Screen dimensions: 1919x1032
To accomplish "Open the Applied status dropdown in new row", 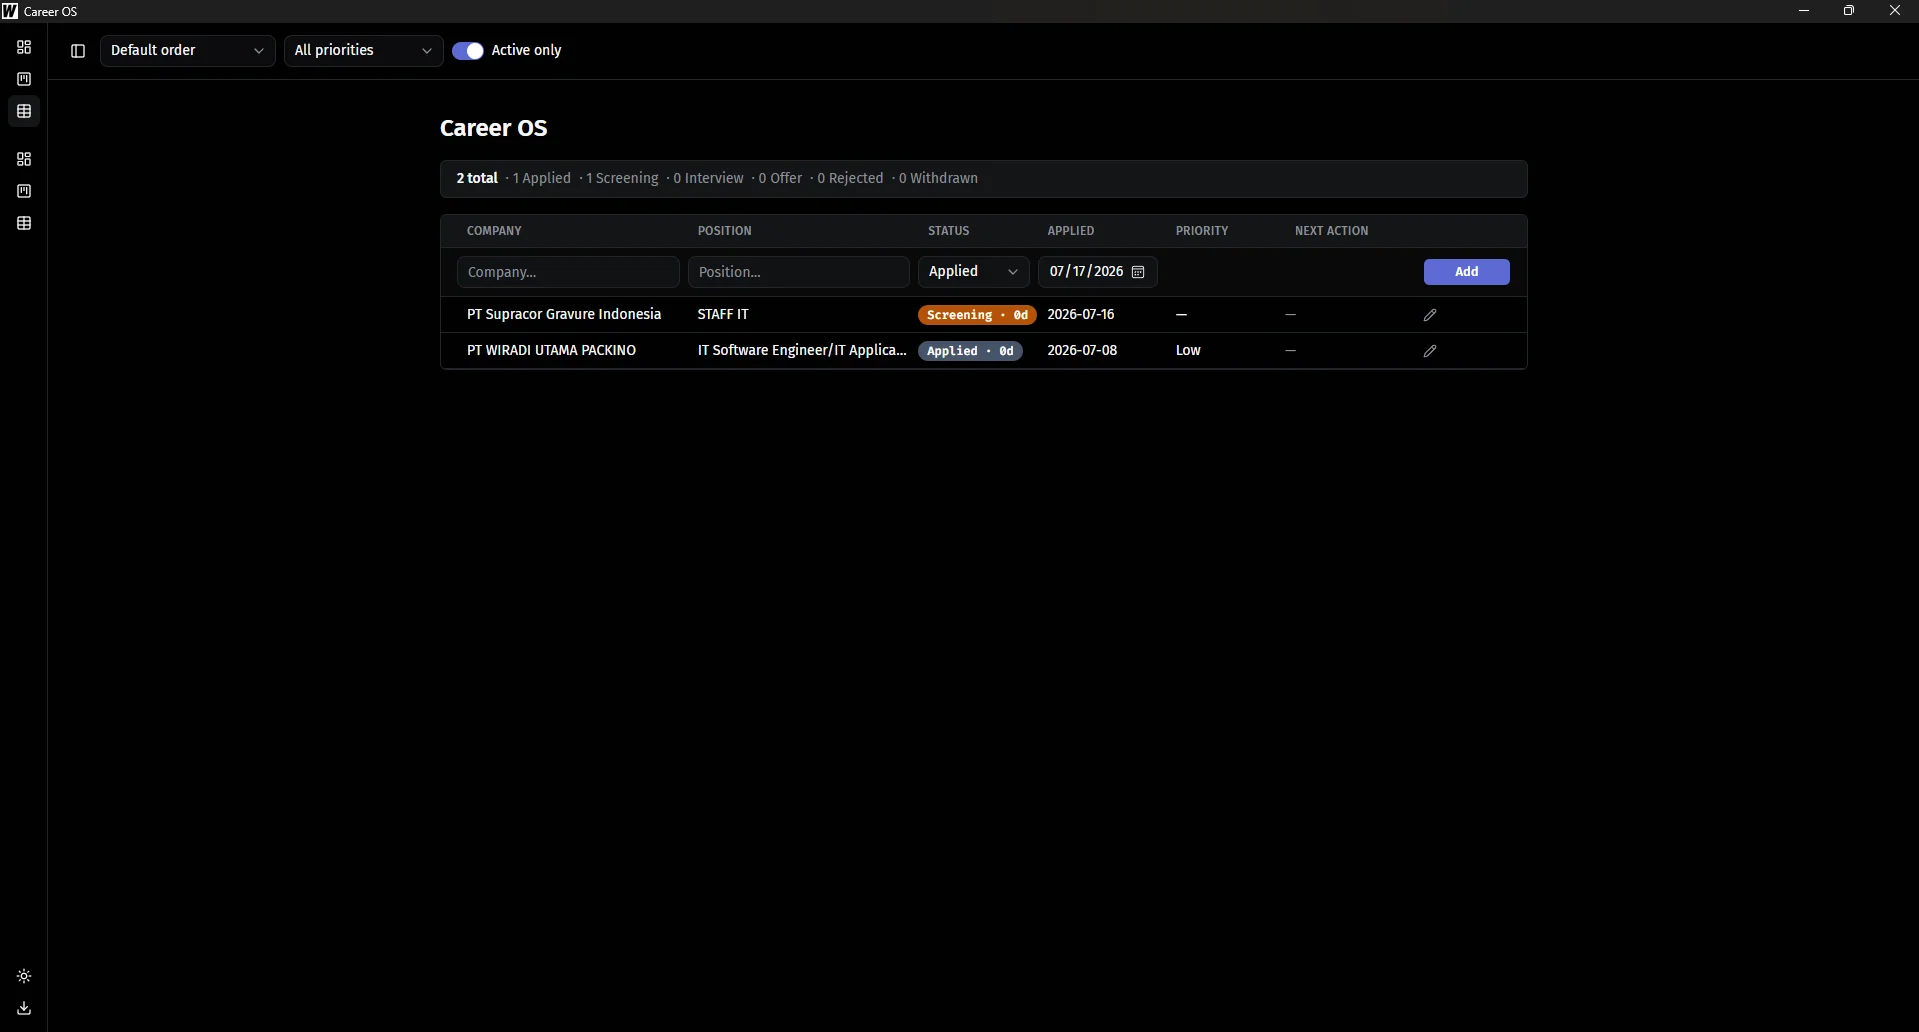I will [974, 272].
